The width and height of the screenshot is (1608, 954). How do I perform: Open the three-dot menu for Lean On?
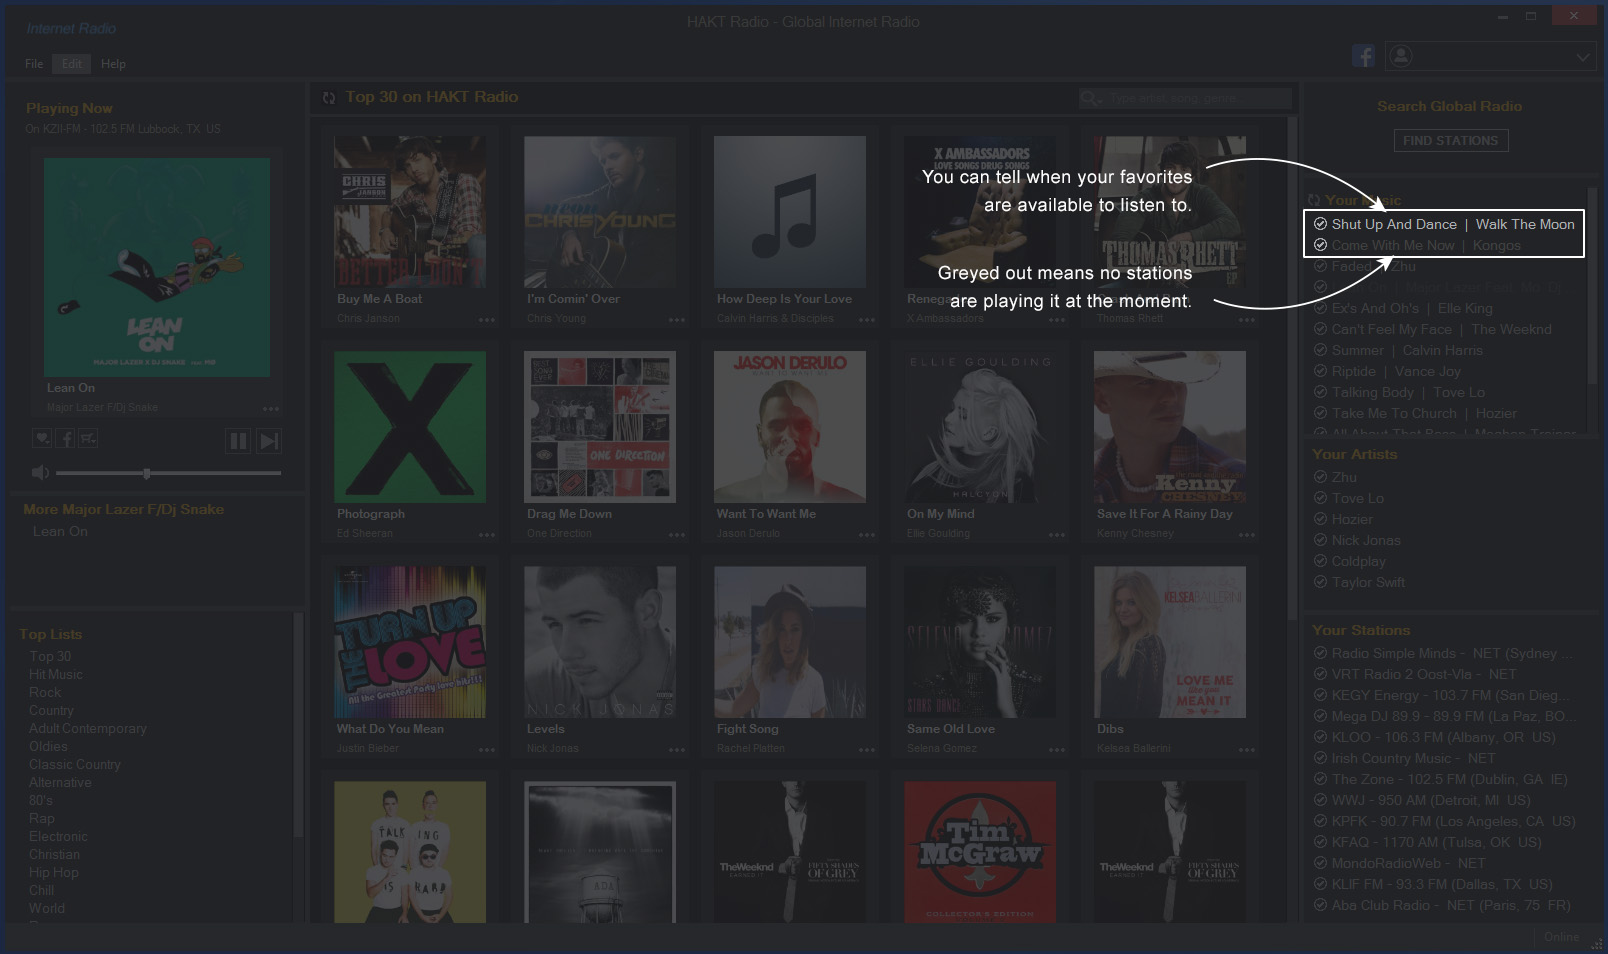coord(271,409)
